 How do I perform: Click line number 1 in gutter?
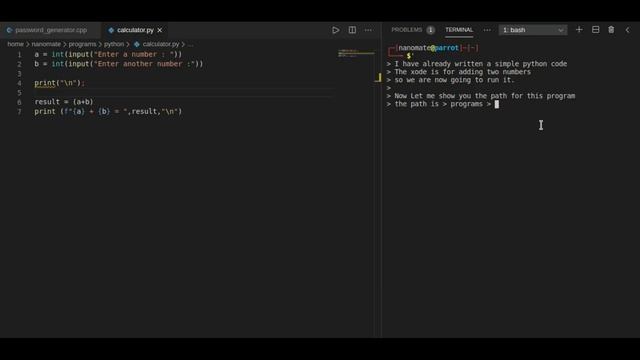point(19,55)
